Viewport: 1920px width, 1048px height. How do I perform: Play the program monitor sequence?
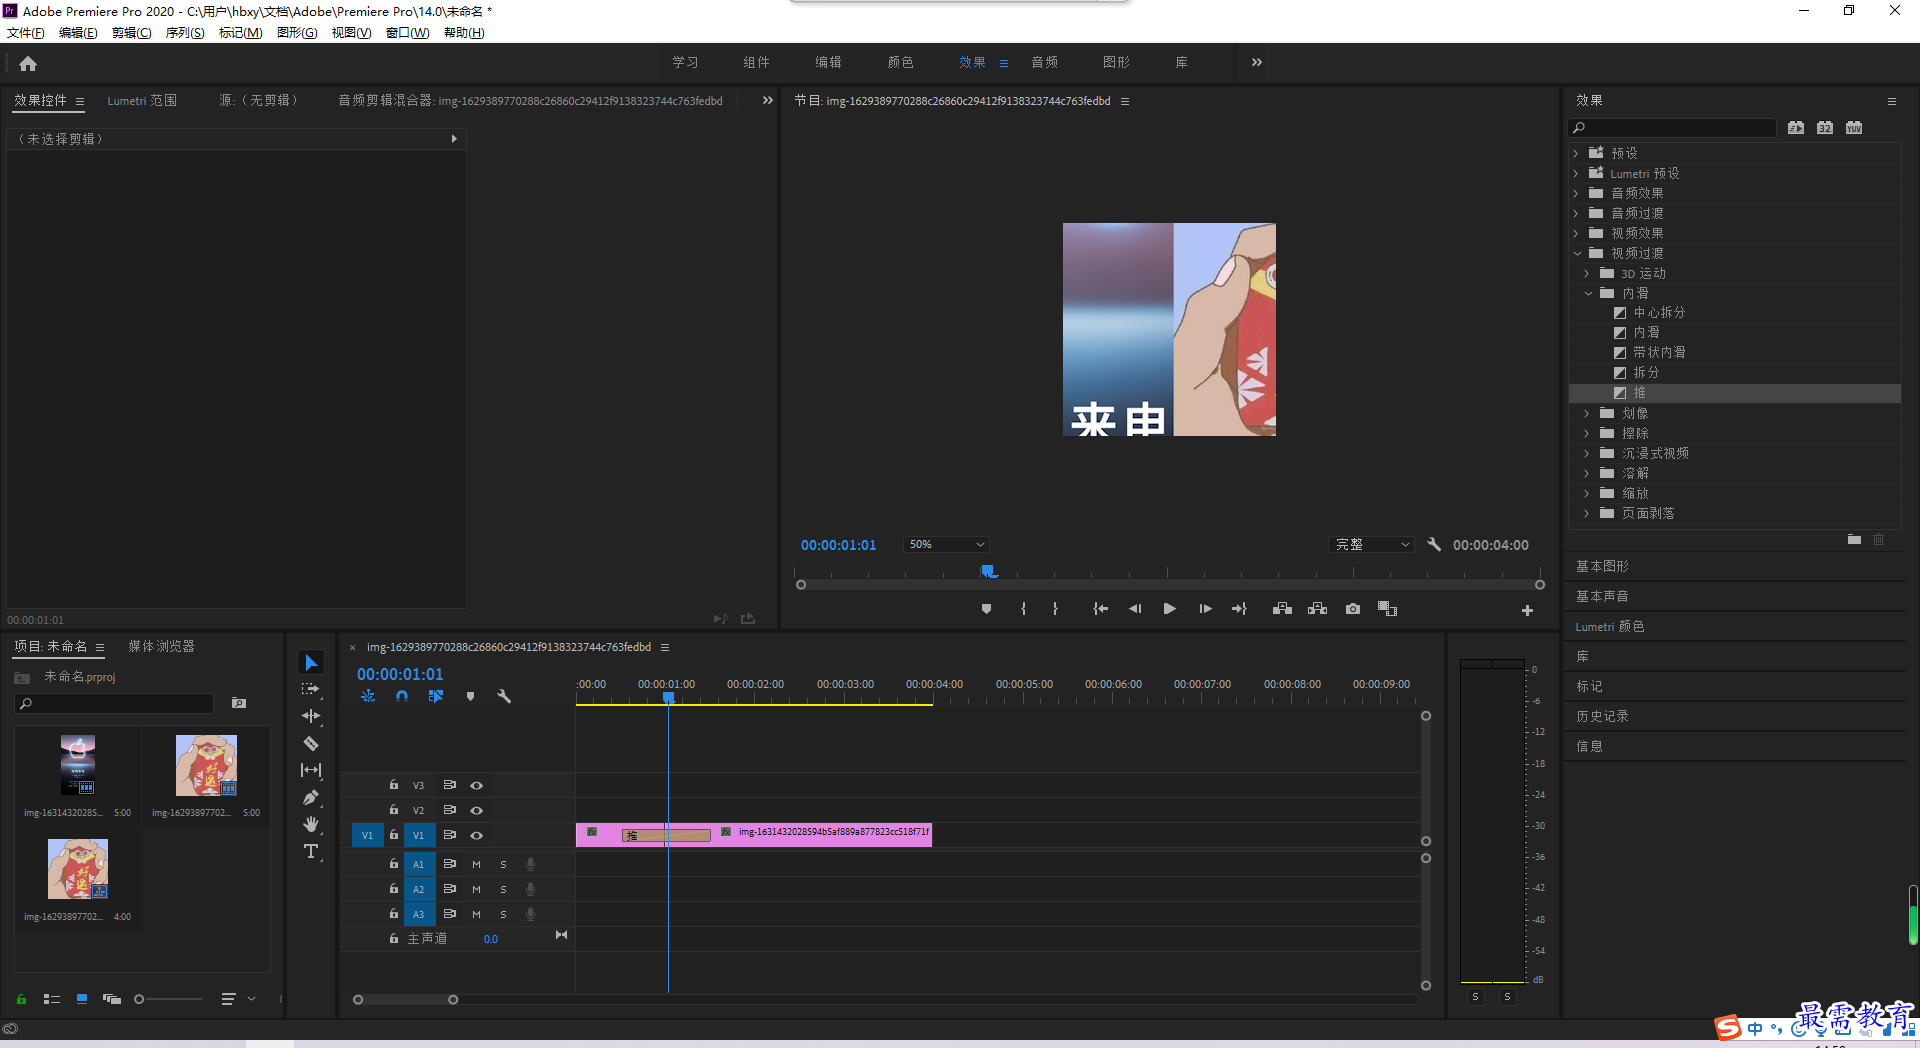(1169, 609)
